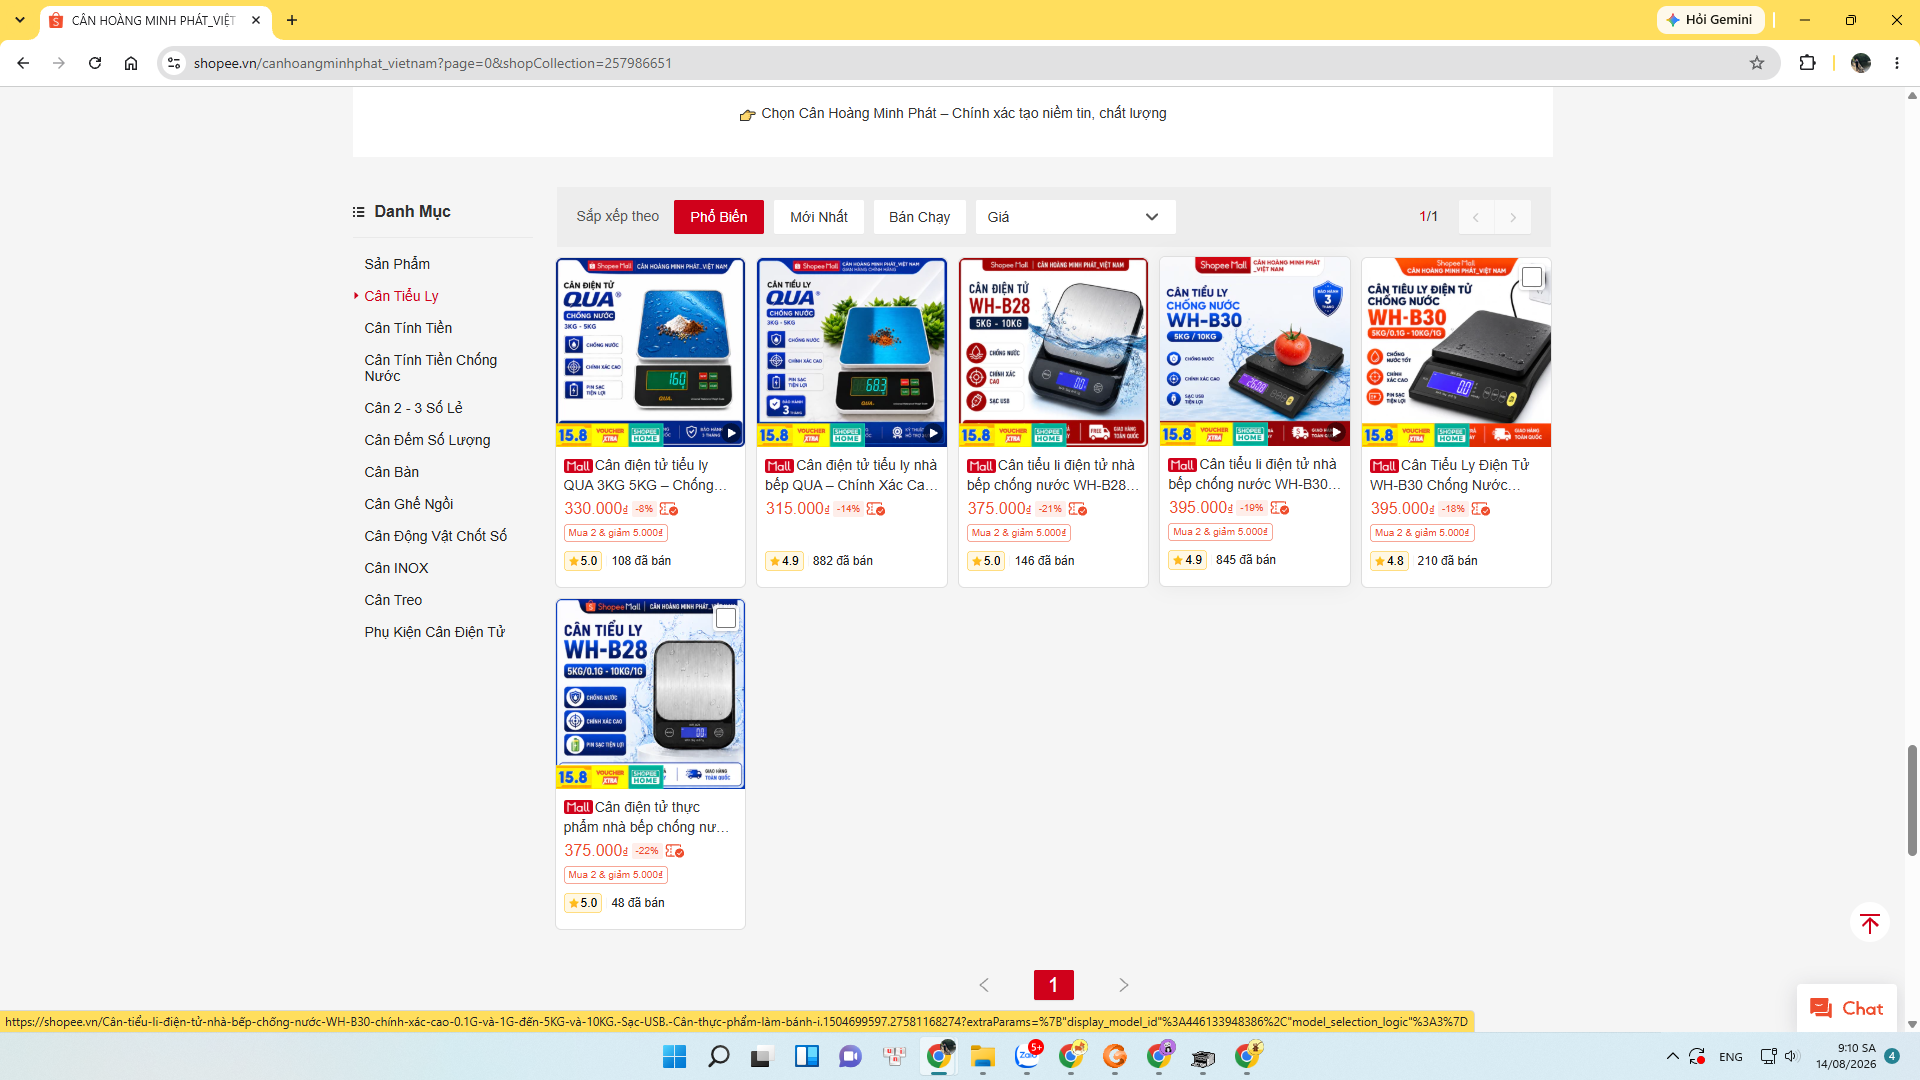Open the notification count badge
The width and height of the screenshot is (1920, 1080).
[1892, 1056]
